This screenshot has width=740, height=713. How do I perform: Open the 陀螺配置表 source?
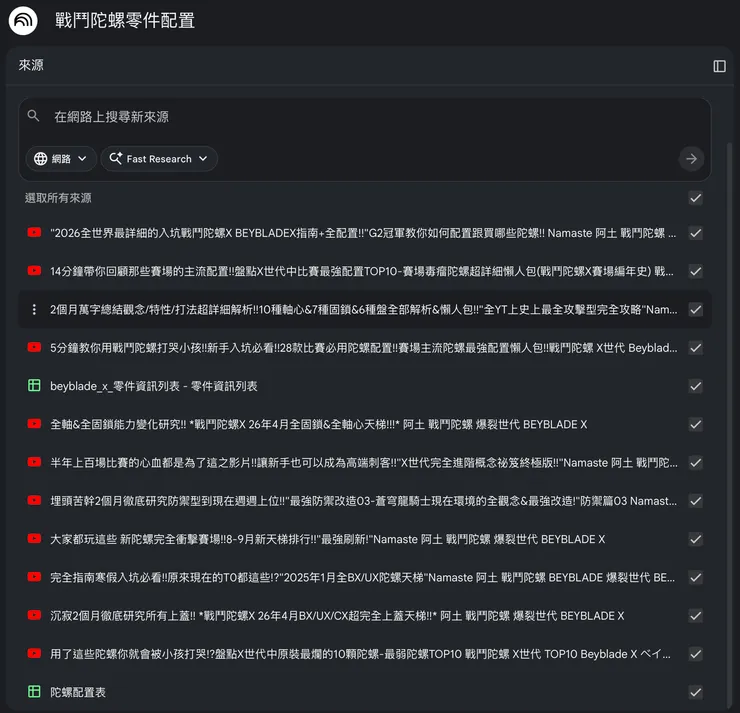point(78,692)
